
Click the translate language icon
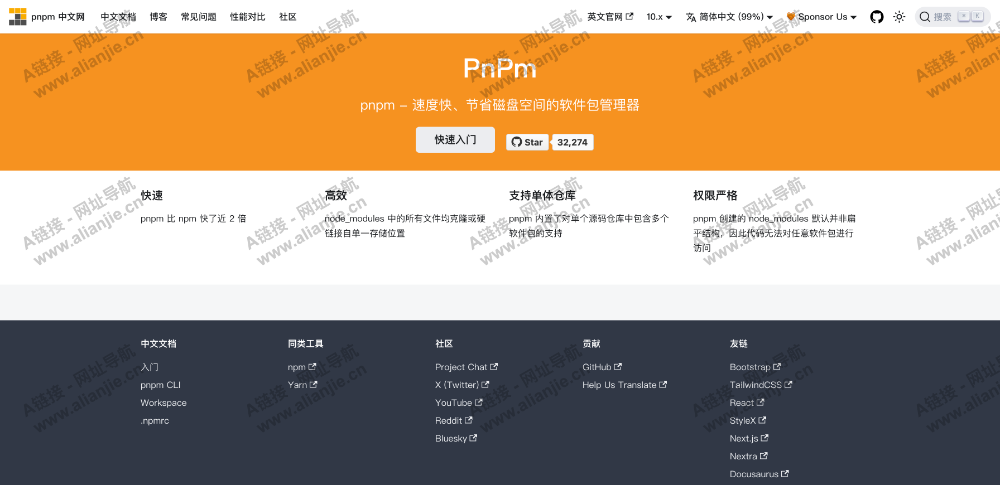pyautogui.click(x=691, y=17)
